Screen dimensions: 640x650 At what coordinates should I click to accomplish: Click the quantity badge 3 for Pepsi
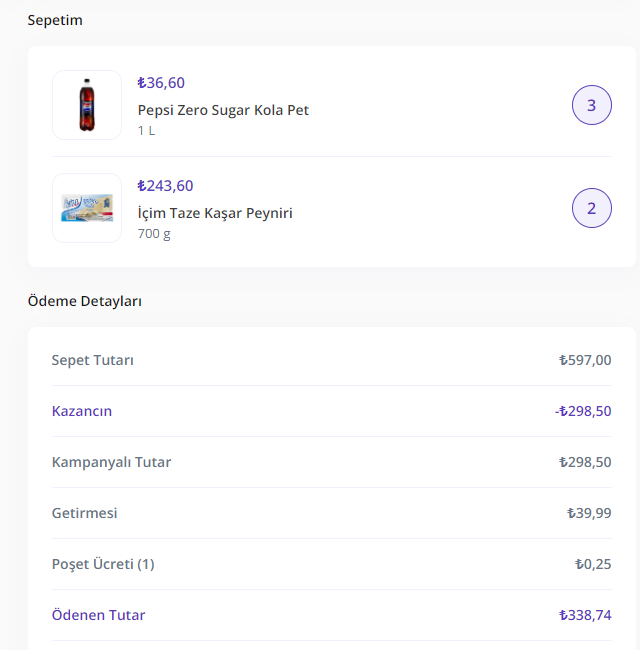(x=592, y=105)
